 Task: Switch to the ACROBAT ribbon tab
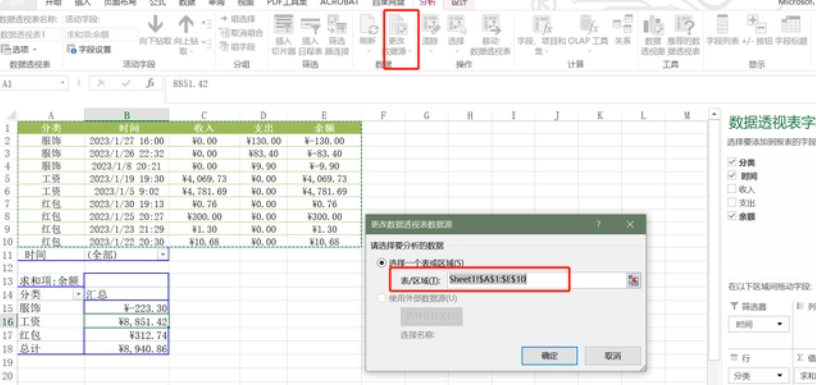tap(339, 3)
